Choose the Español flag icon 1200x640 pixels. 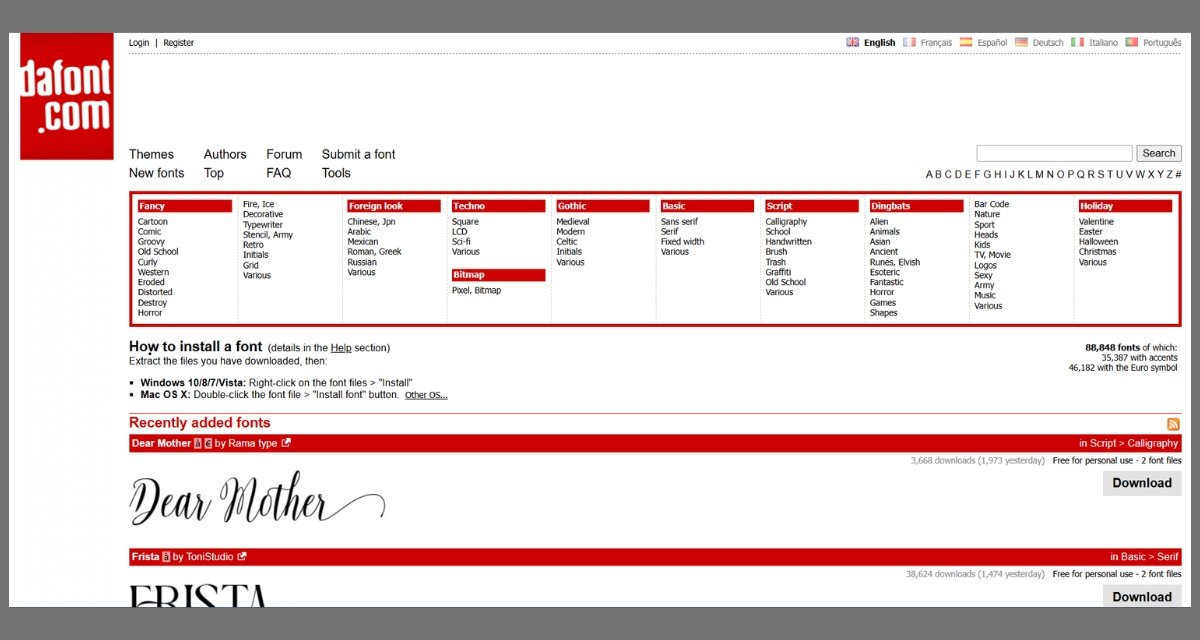click(x=966, y=43)
